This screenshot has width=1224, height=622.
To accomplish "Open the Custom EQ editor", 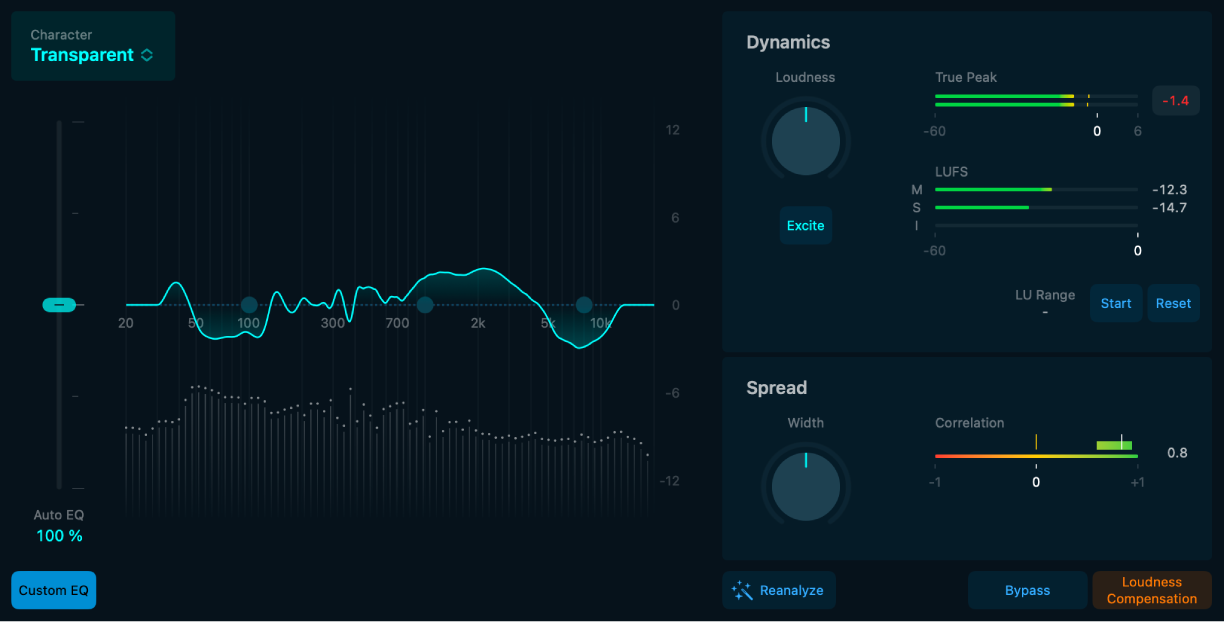I will coord(53,590).
